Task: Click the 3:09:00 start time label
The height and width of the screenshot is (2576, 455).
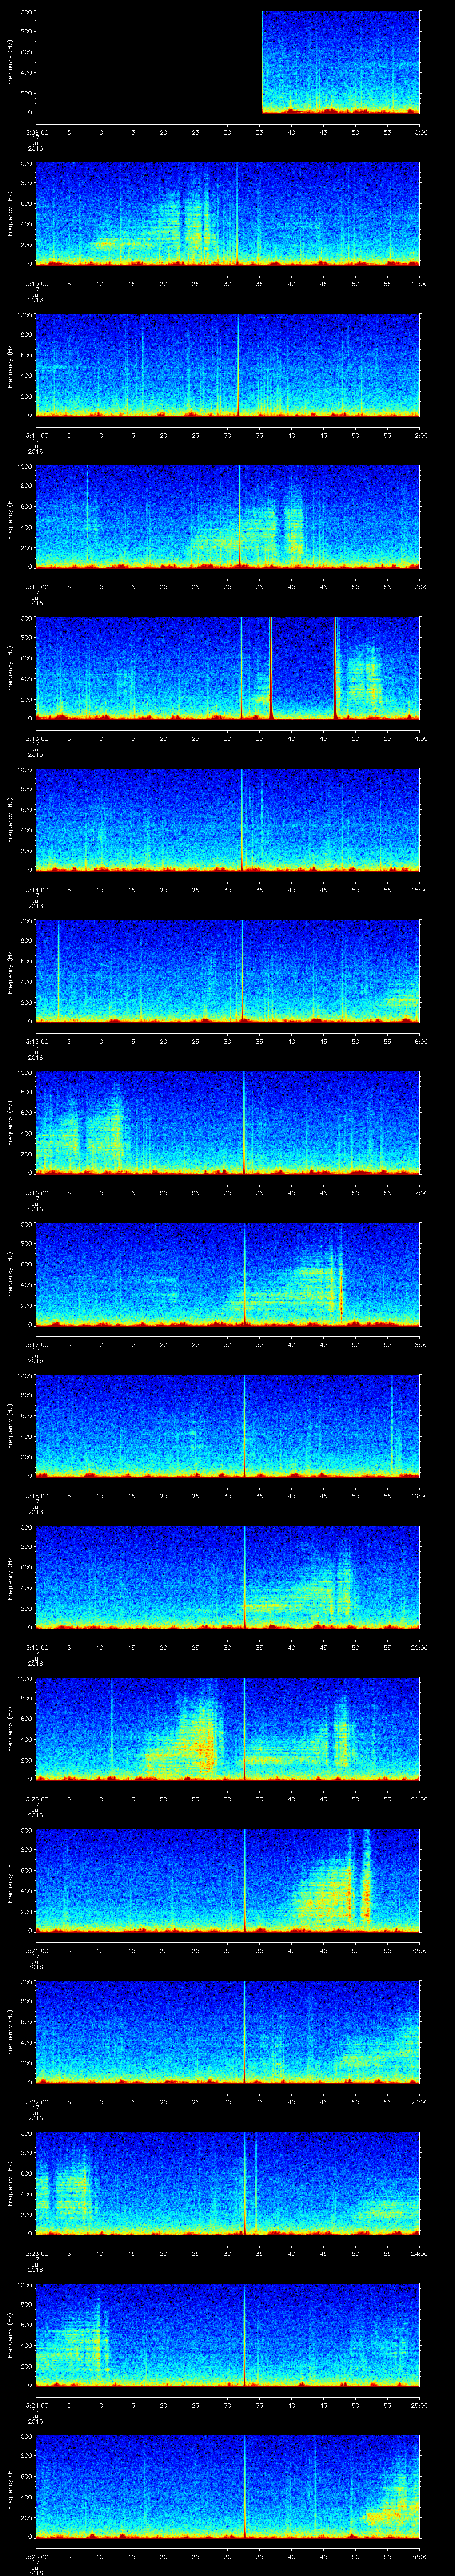Action: click(36, 132)
